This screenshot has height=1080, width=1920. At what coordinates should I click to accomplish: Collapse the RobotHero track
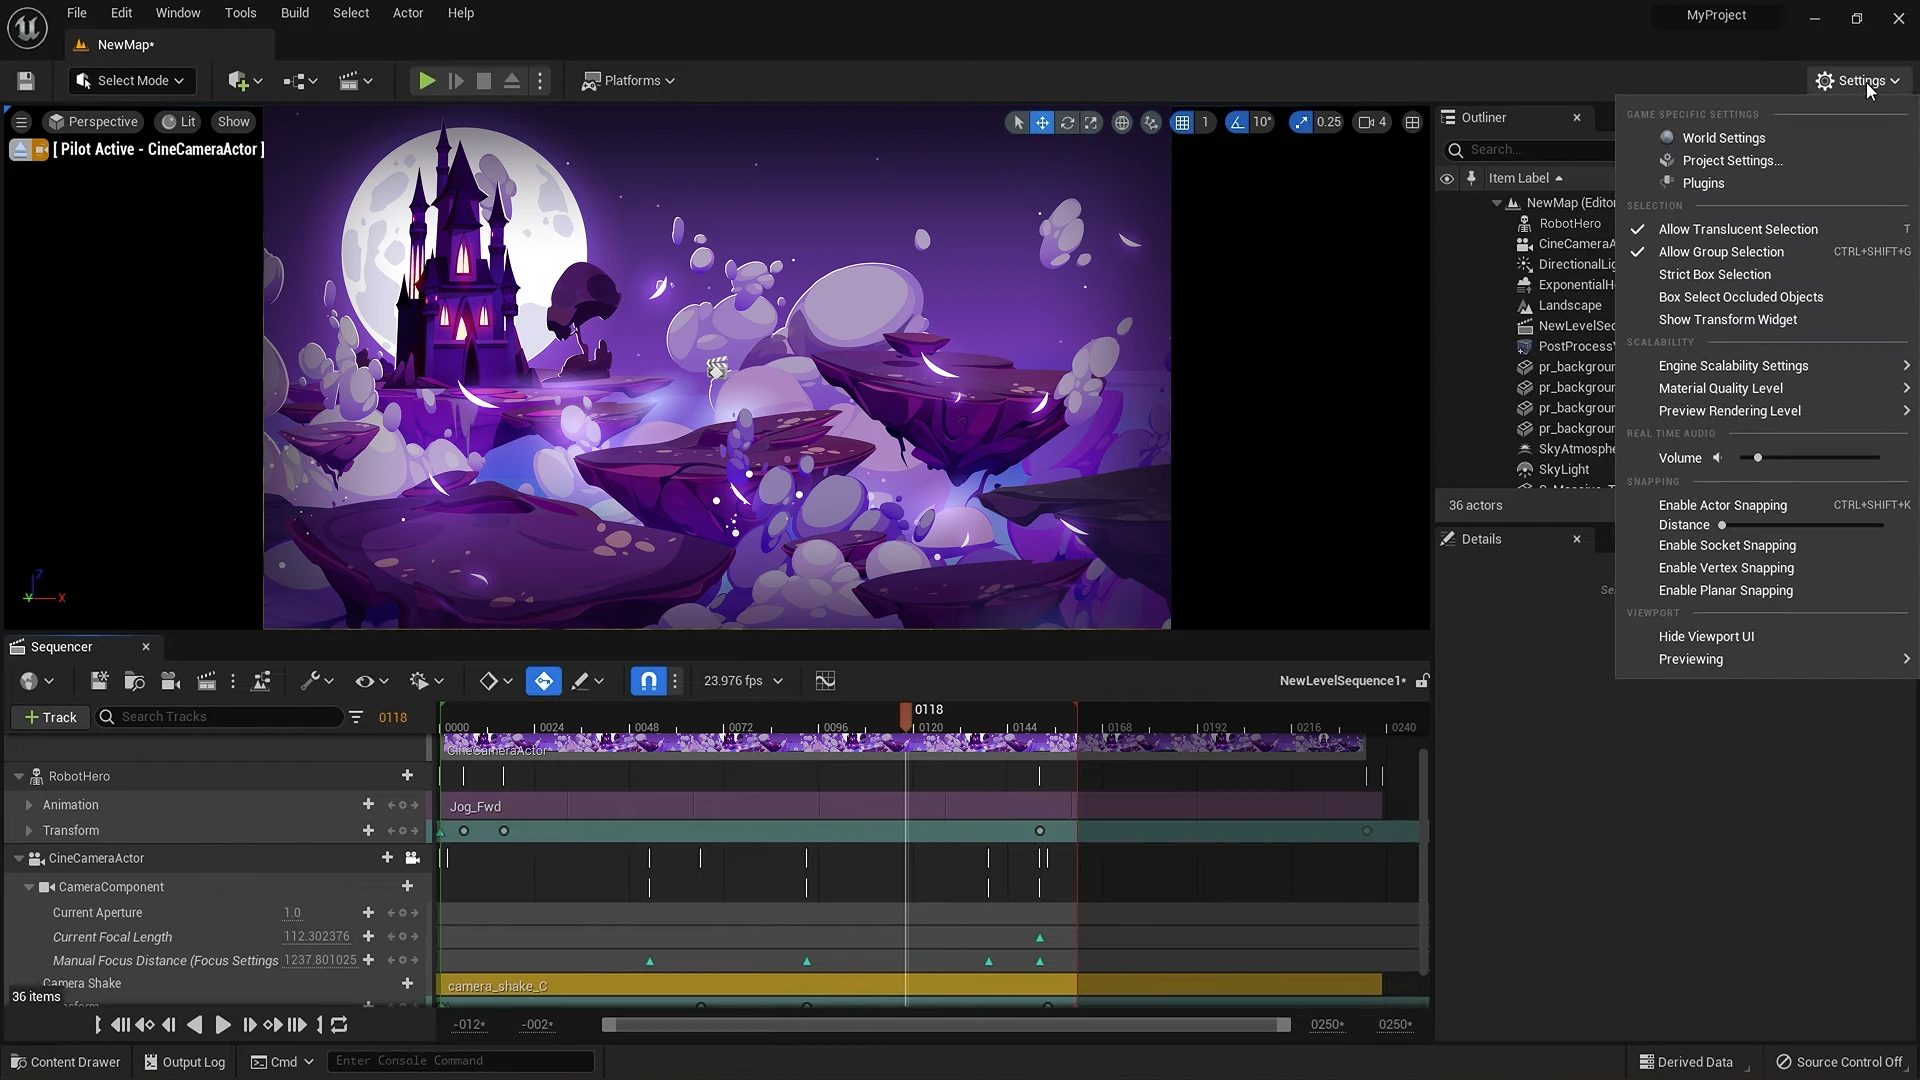(x=18, y=776)
